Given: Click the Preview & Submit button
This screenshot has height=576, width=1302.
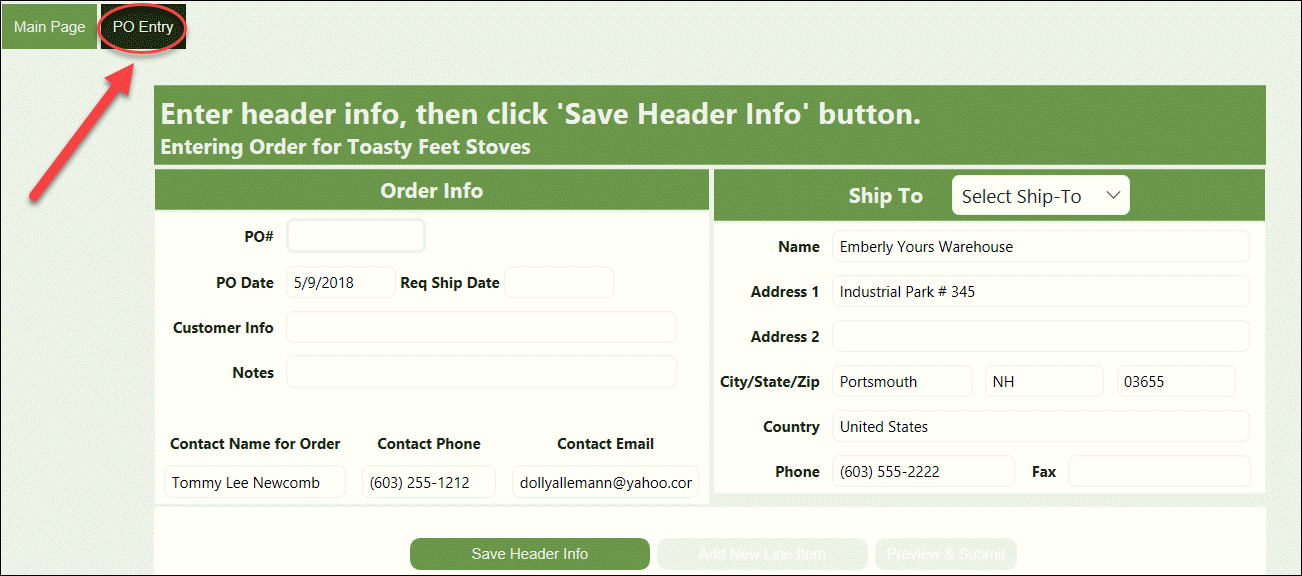Looking at the screenshot, I should 946,553.
